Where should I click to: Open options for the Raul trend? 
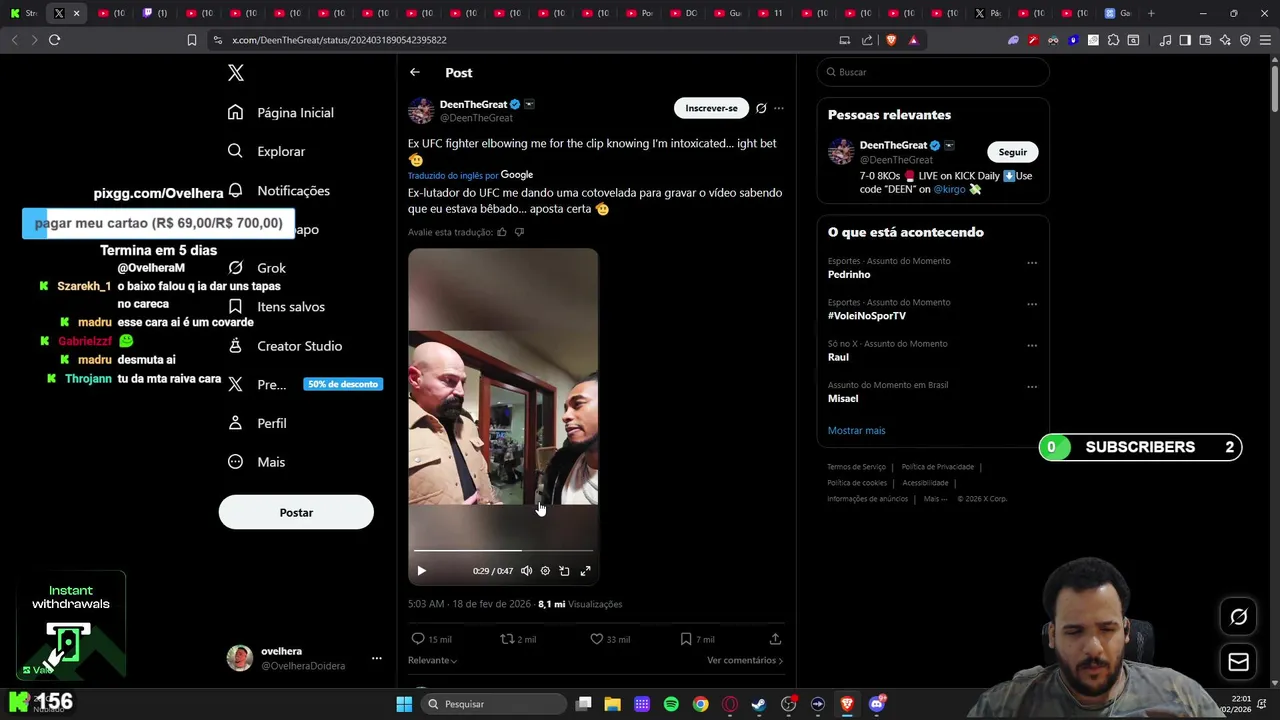1032,346
